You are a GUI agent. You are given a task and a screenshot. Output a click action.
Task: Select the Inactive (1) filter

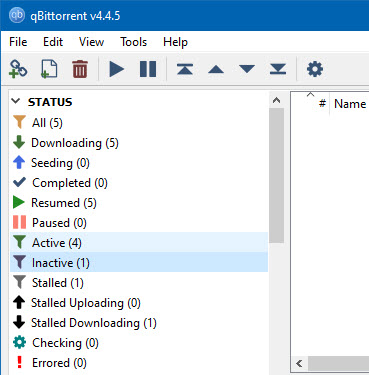tap(139, 262)
